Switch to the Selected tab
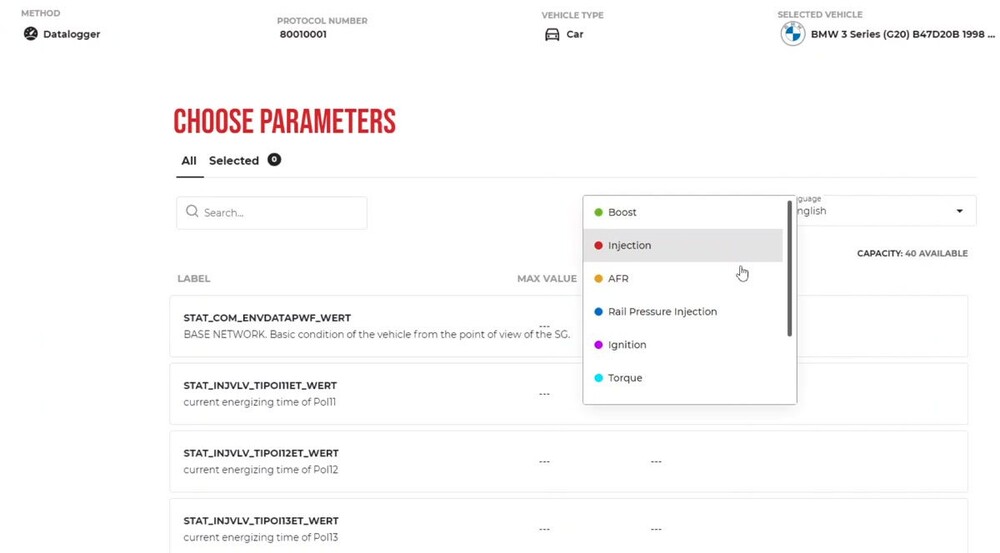 [x=234, y=161]
